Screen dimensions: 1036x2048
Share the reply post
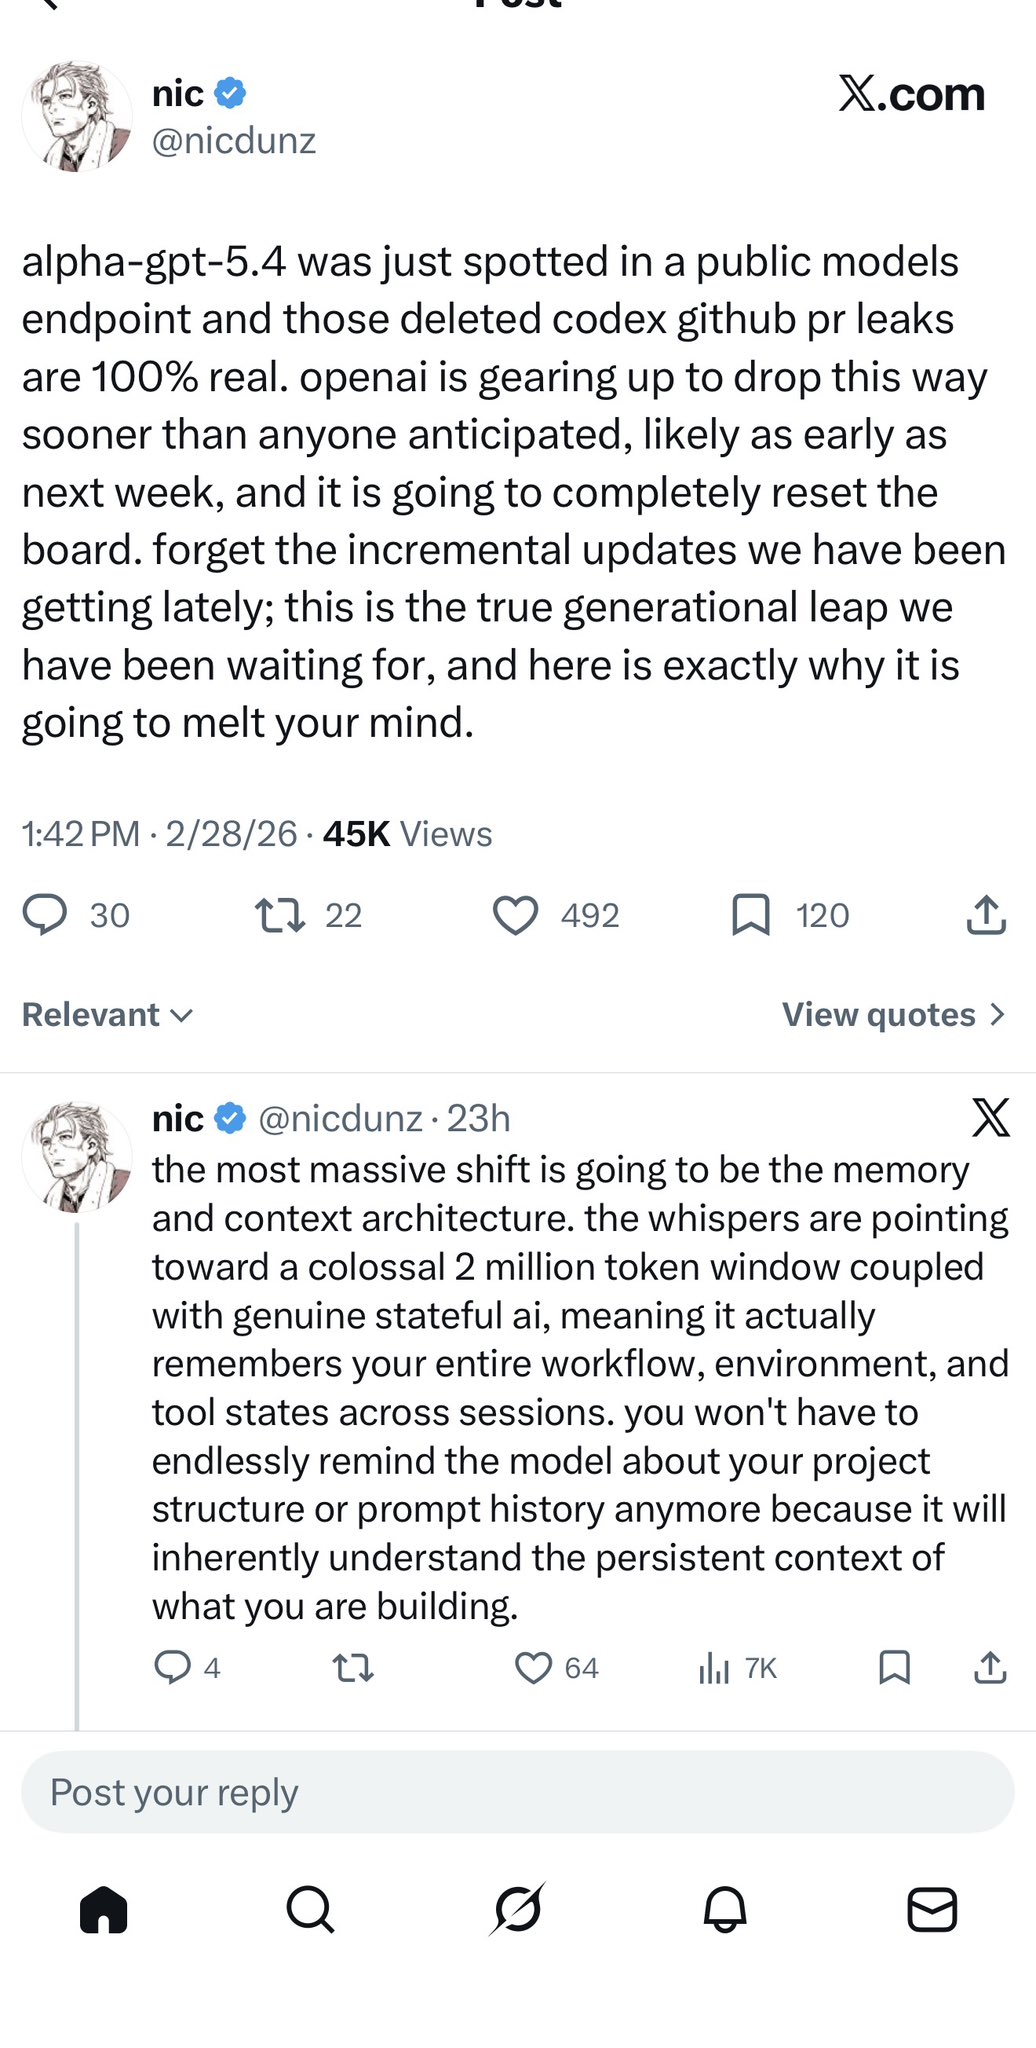point(990,1667)
